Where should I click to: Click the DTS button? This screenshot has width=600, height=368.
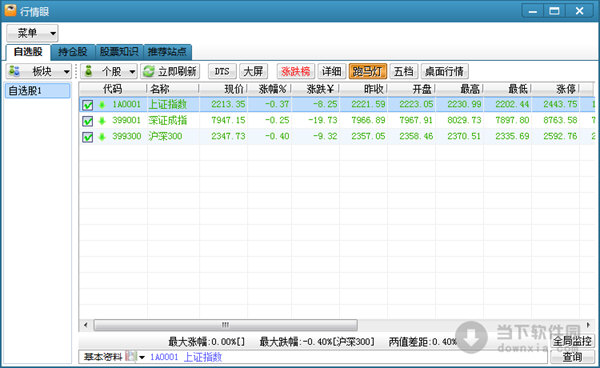coord(222,71)
